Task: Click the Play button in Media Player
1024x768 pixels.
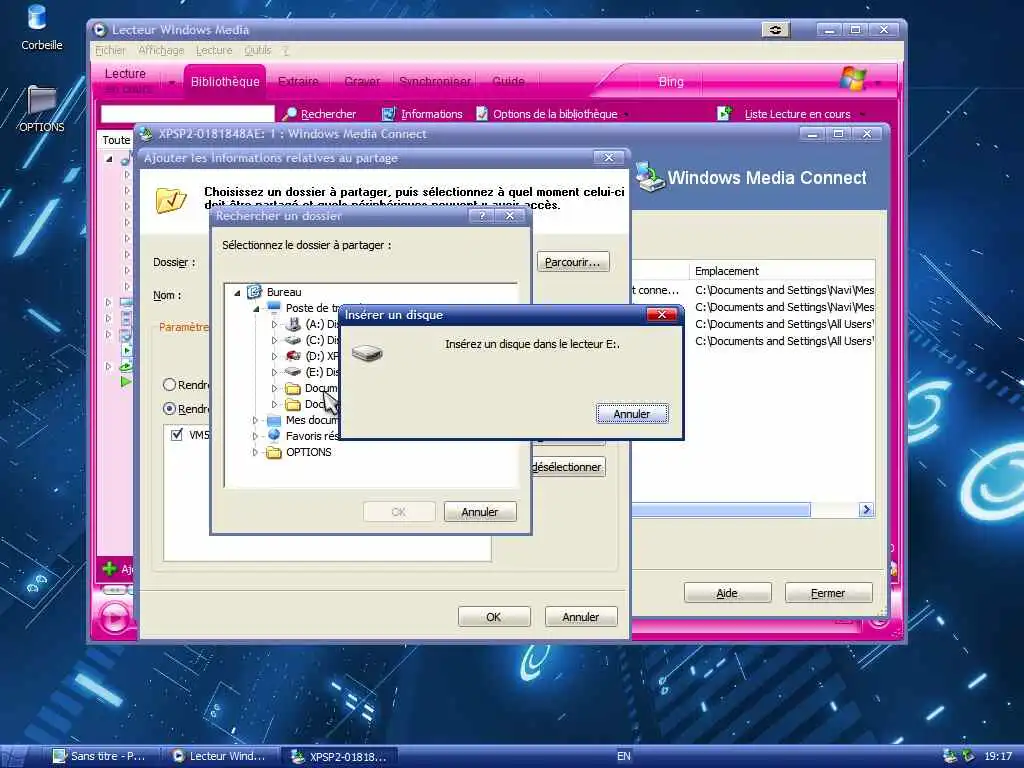Action: (x=116, y=617)
